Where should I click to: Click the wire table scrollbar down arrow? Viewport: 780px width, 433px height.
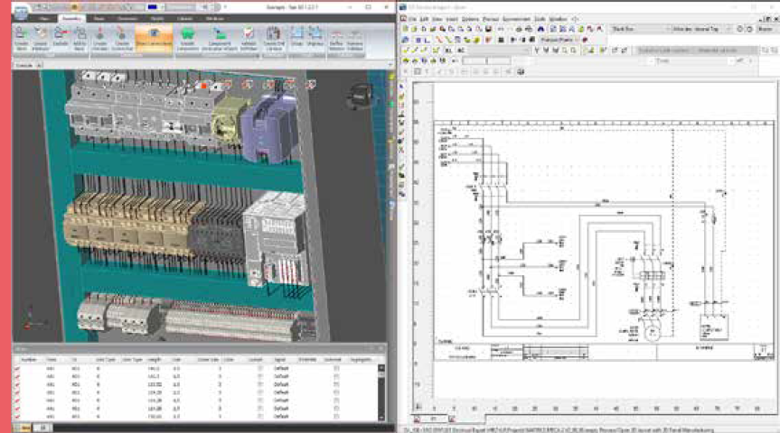click(382, 418)
